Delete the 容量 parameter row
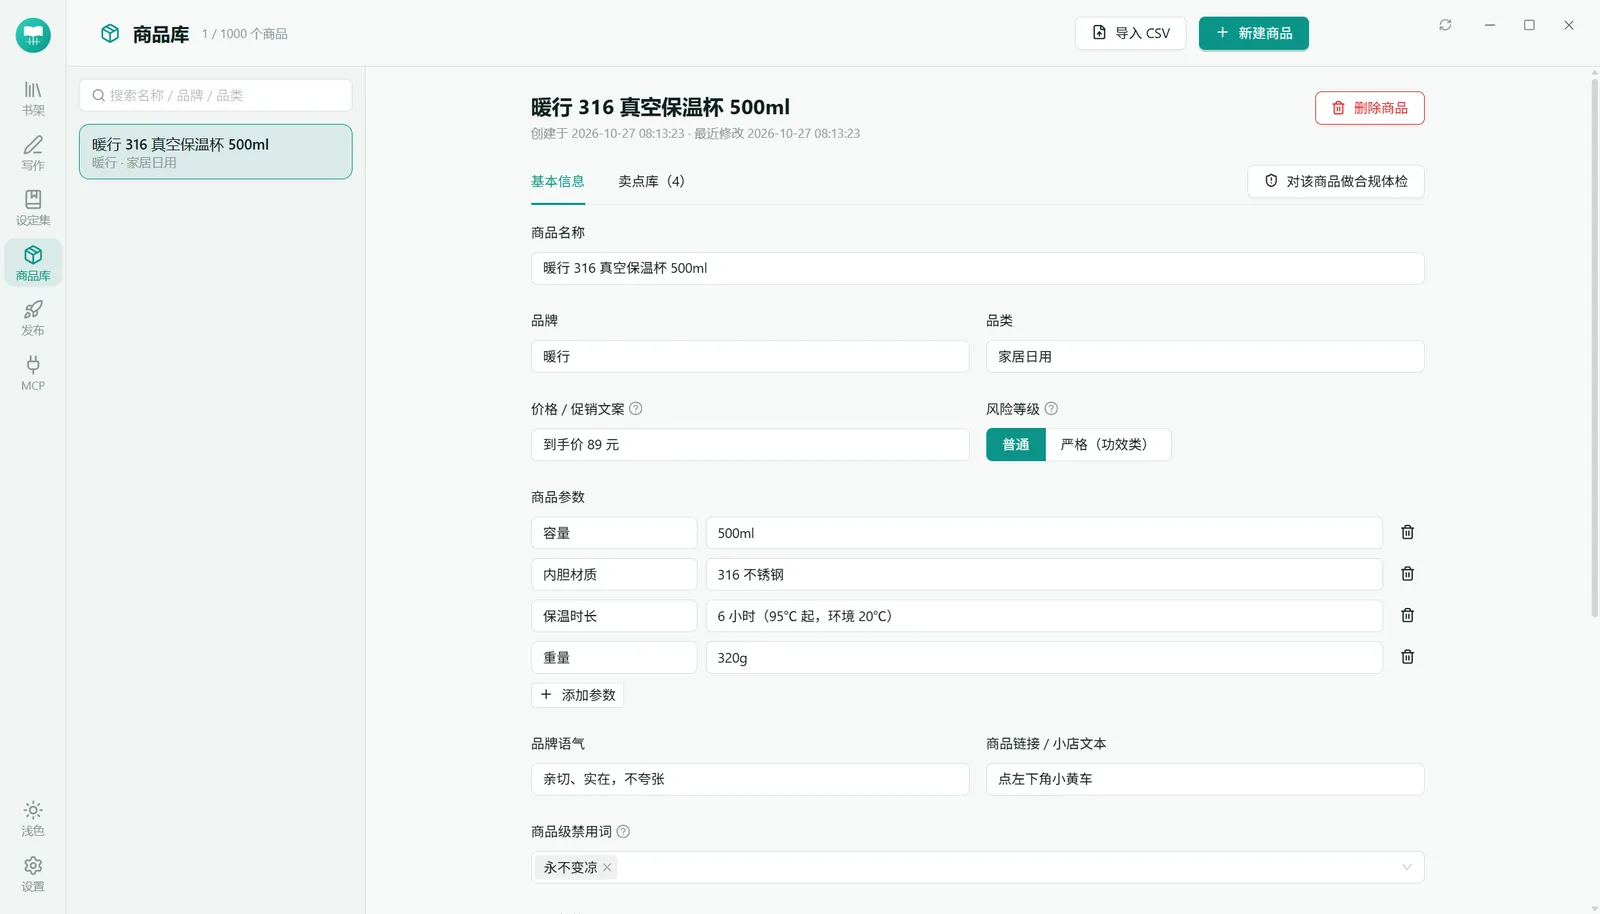This screenshot has height=914, width=1600. (1407, 532)
